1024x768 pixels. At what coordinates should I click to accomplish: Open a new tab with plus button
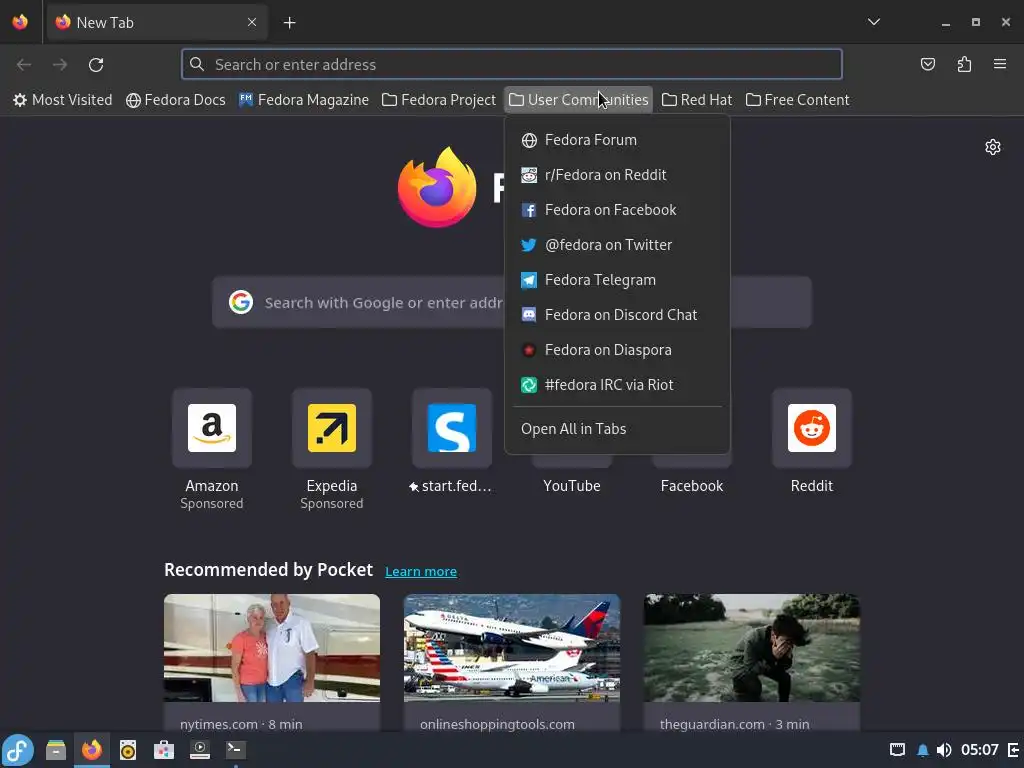click(289, 23)
